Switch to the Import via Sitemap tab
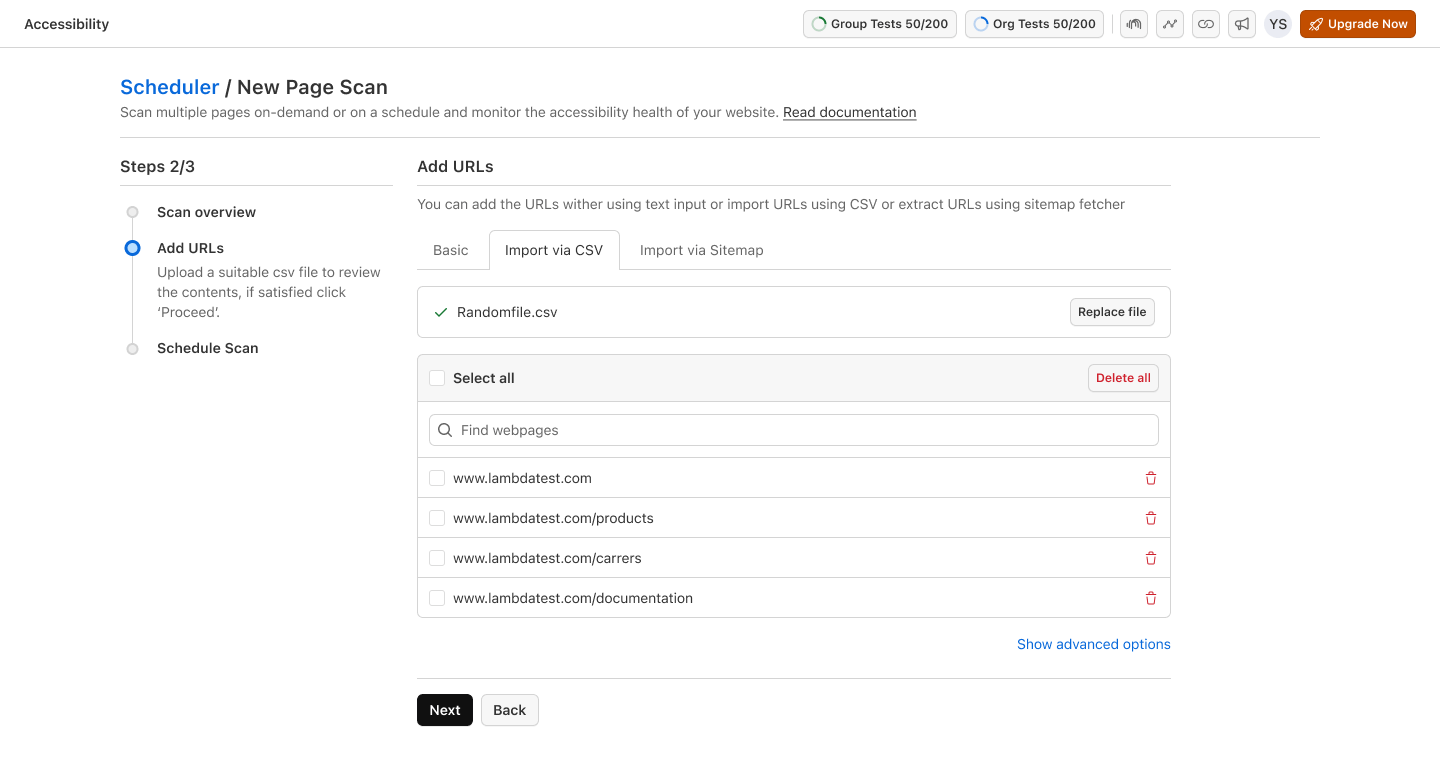 click(701, 250)
